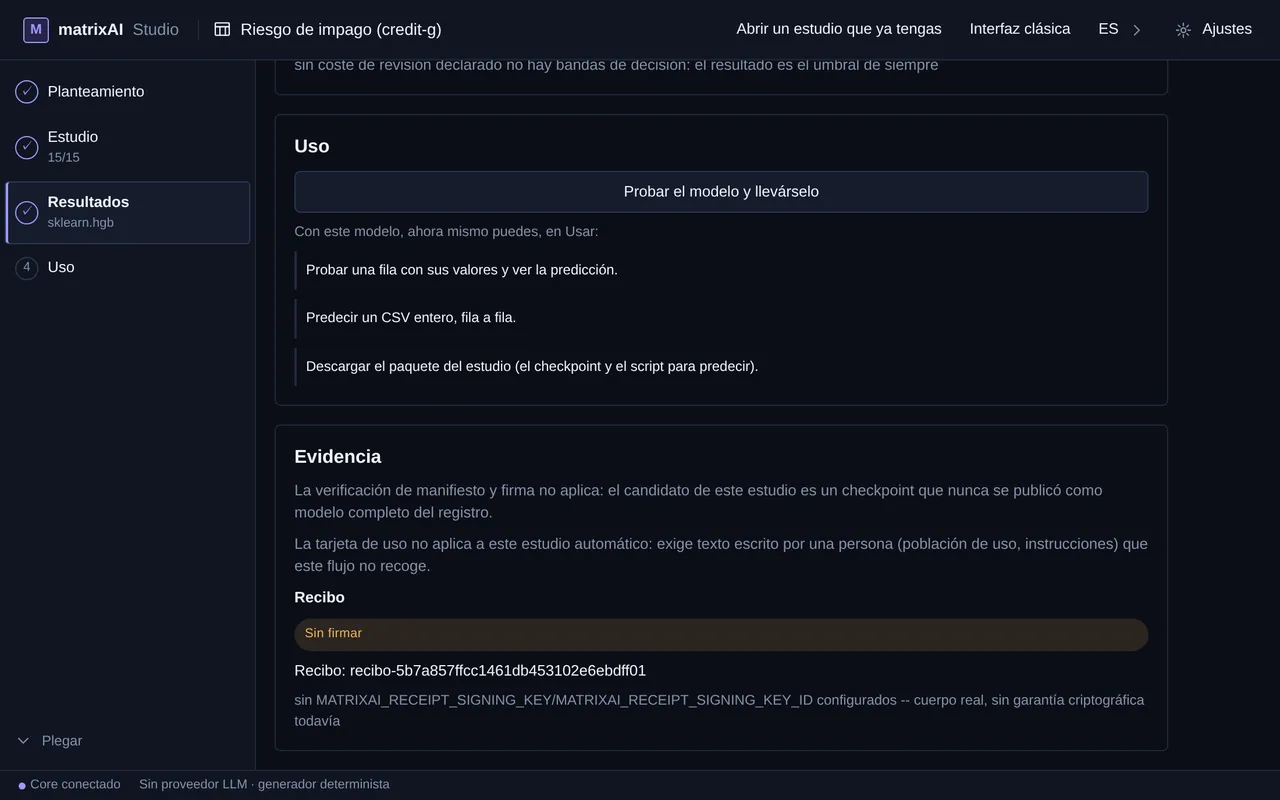The width and height of the screenshot is (1280, 800).
Task: Open the Estudio 15/15 step
Action: coord(128,147)
